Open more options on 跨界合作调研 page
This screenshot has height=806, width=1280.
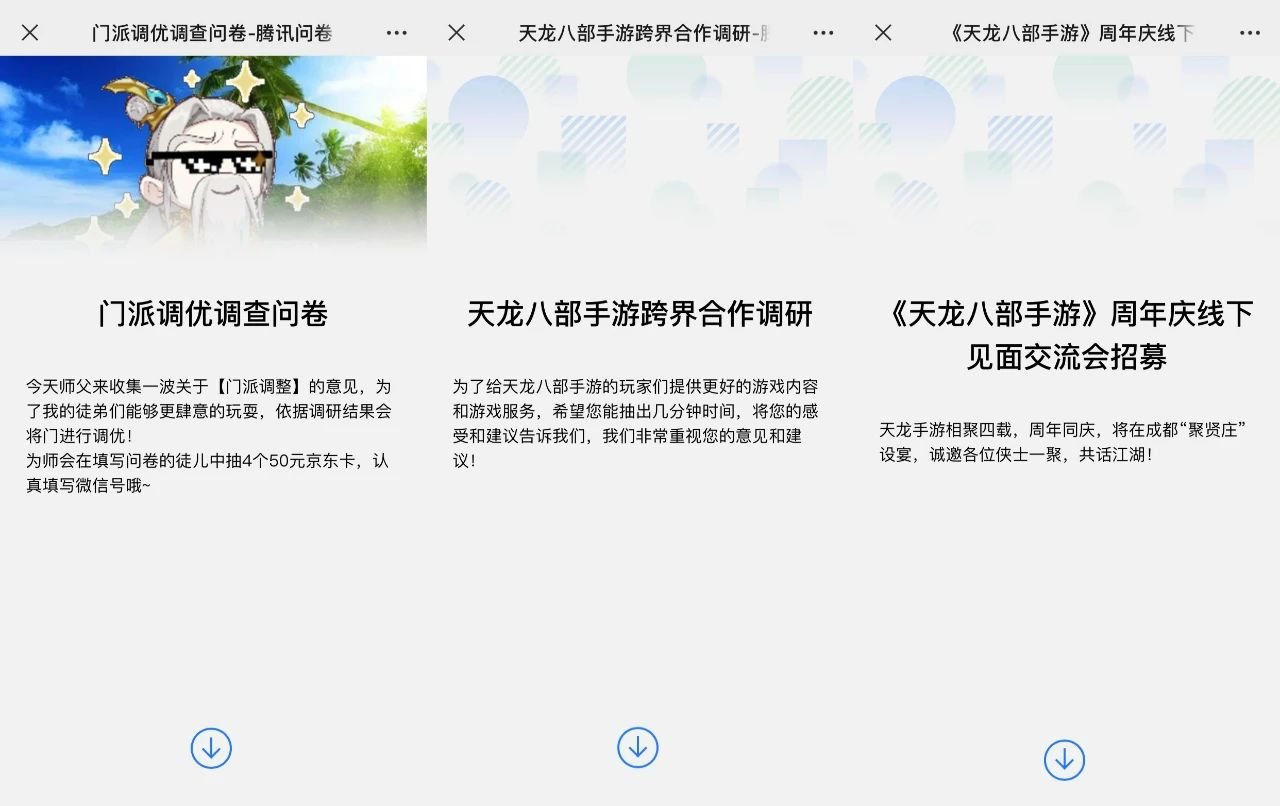pyautogui.click(x=823, y=32)
